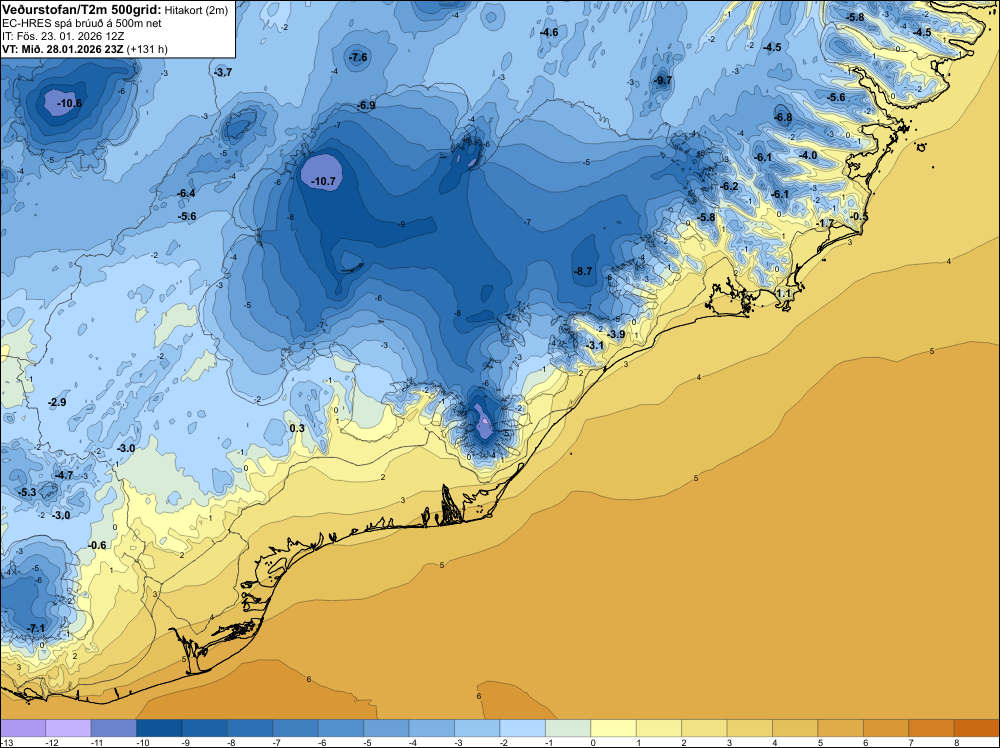
Task: Click the "8" tick label on the legend
Action: [956, 742]
